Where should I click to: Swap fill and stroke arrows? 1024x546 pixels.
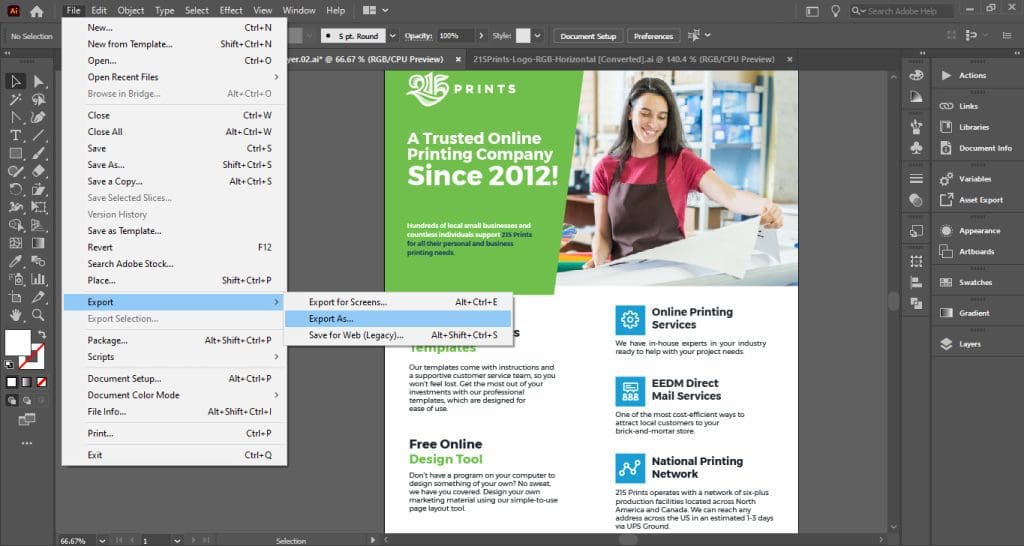point(41,334)
